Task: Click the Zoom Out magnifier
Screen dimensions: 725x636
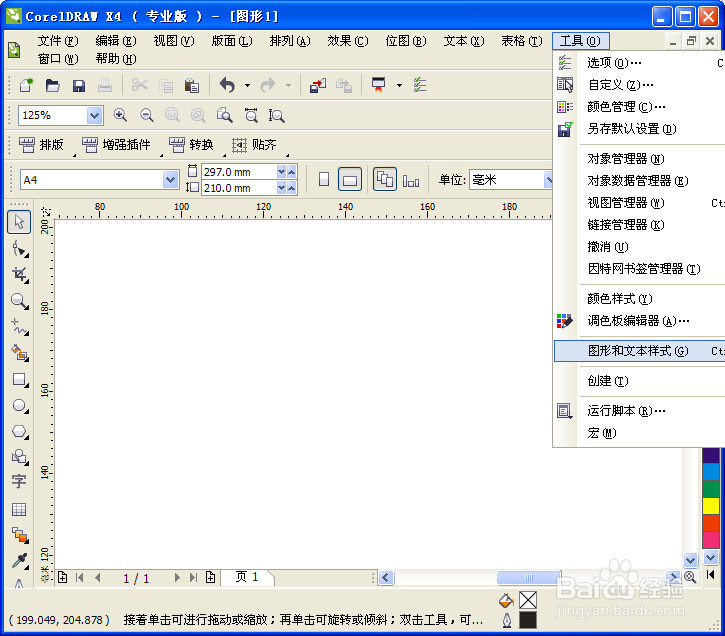Action: [147, 115]
